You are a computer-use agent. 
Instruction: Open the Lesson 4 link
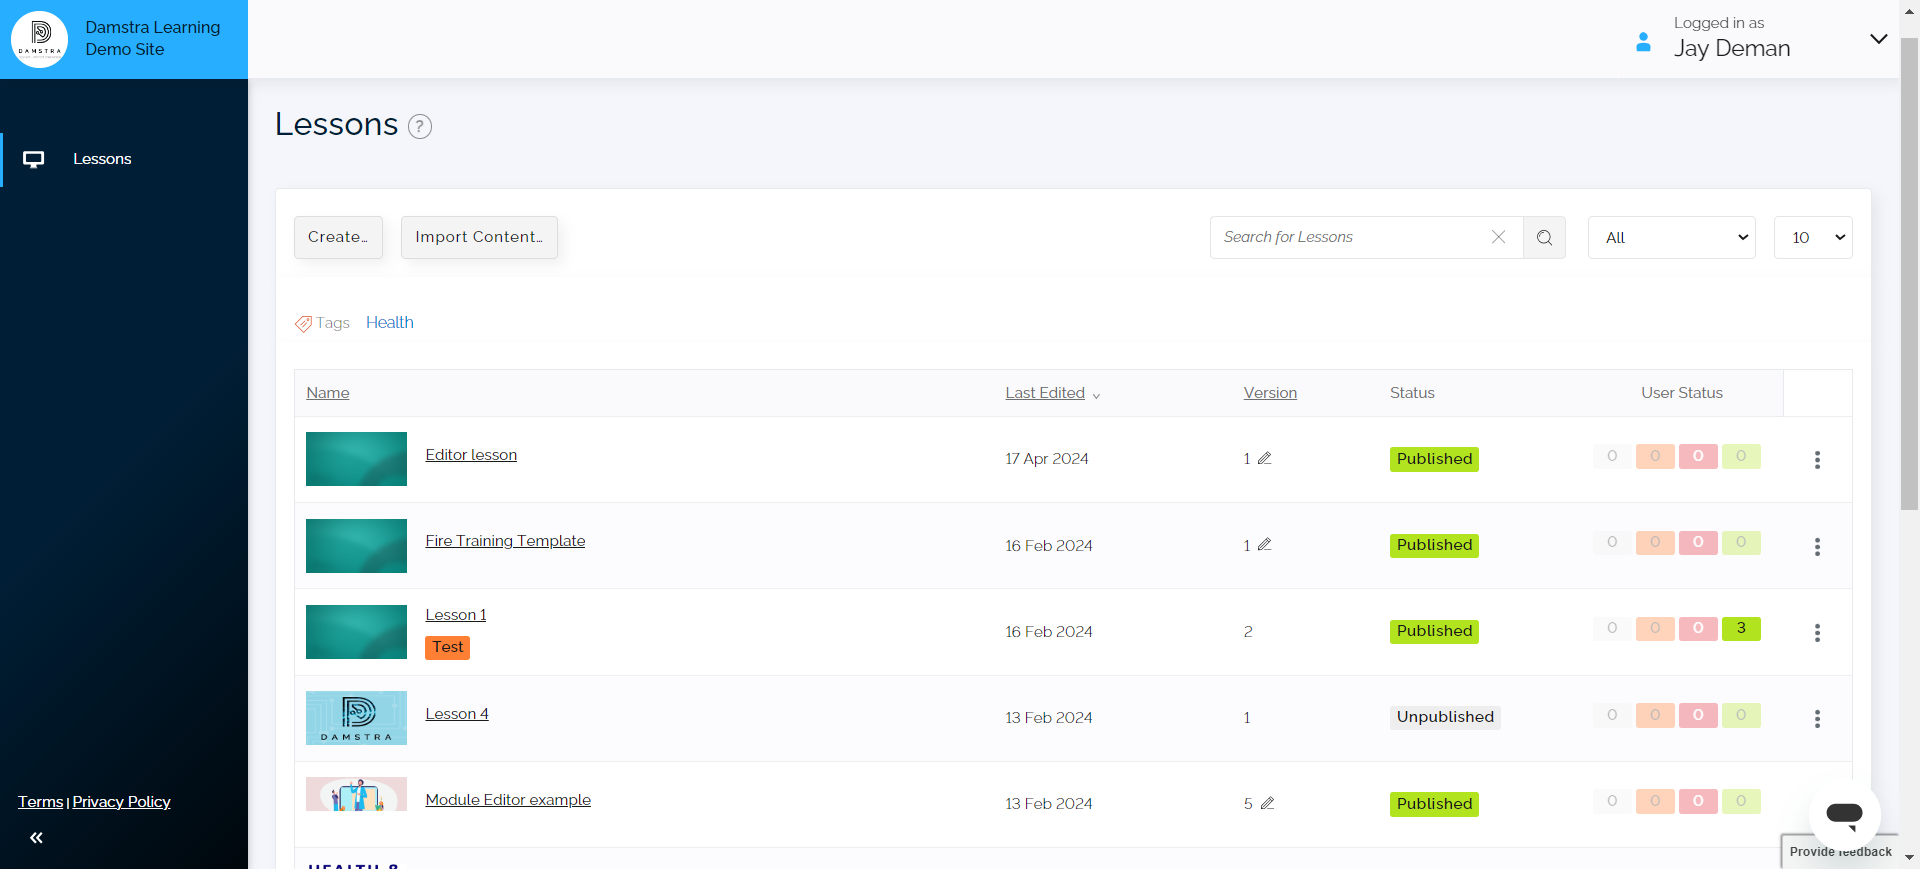click(457, 714)
